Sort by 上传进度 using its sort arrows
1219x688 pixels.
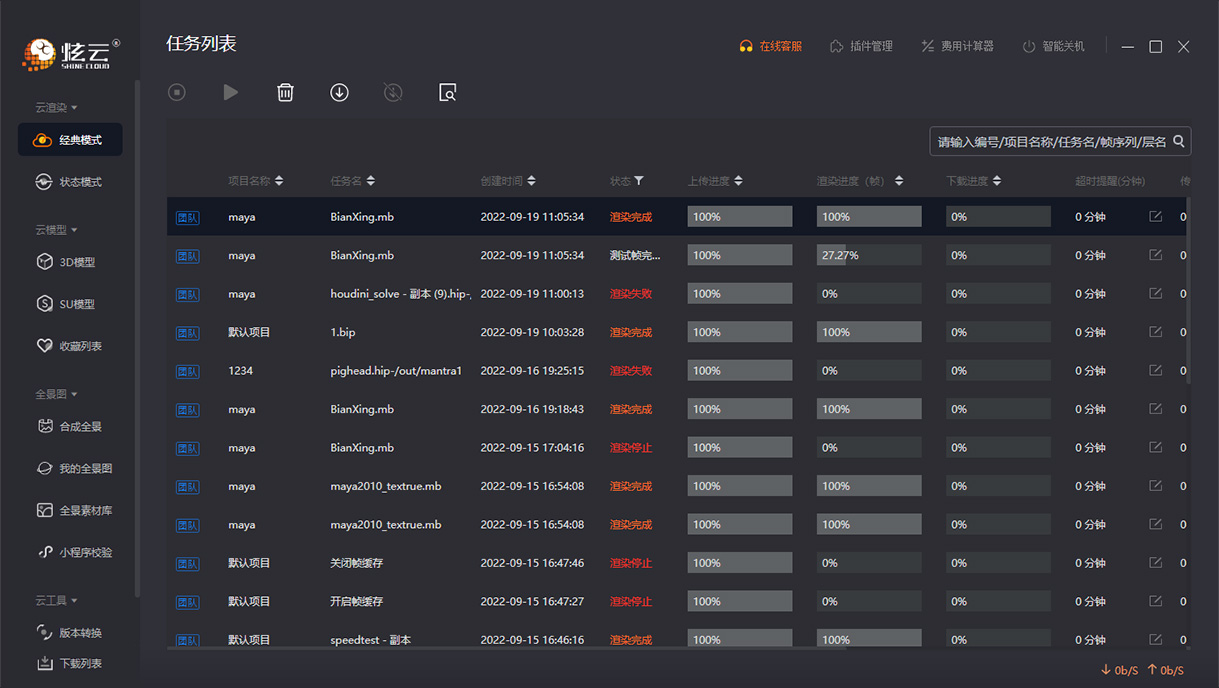[738, 181]
